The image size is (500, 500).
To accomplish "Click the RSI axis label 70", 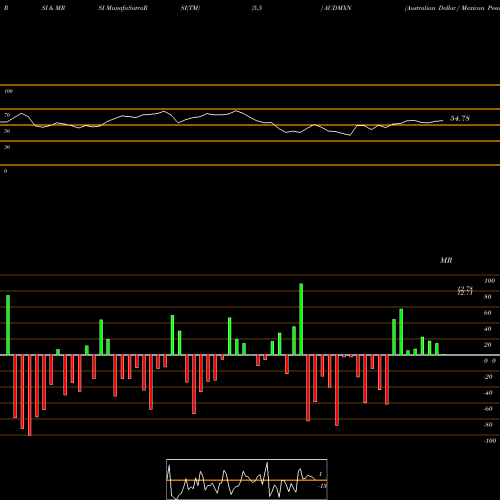I will [7, 115].
